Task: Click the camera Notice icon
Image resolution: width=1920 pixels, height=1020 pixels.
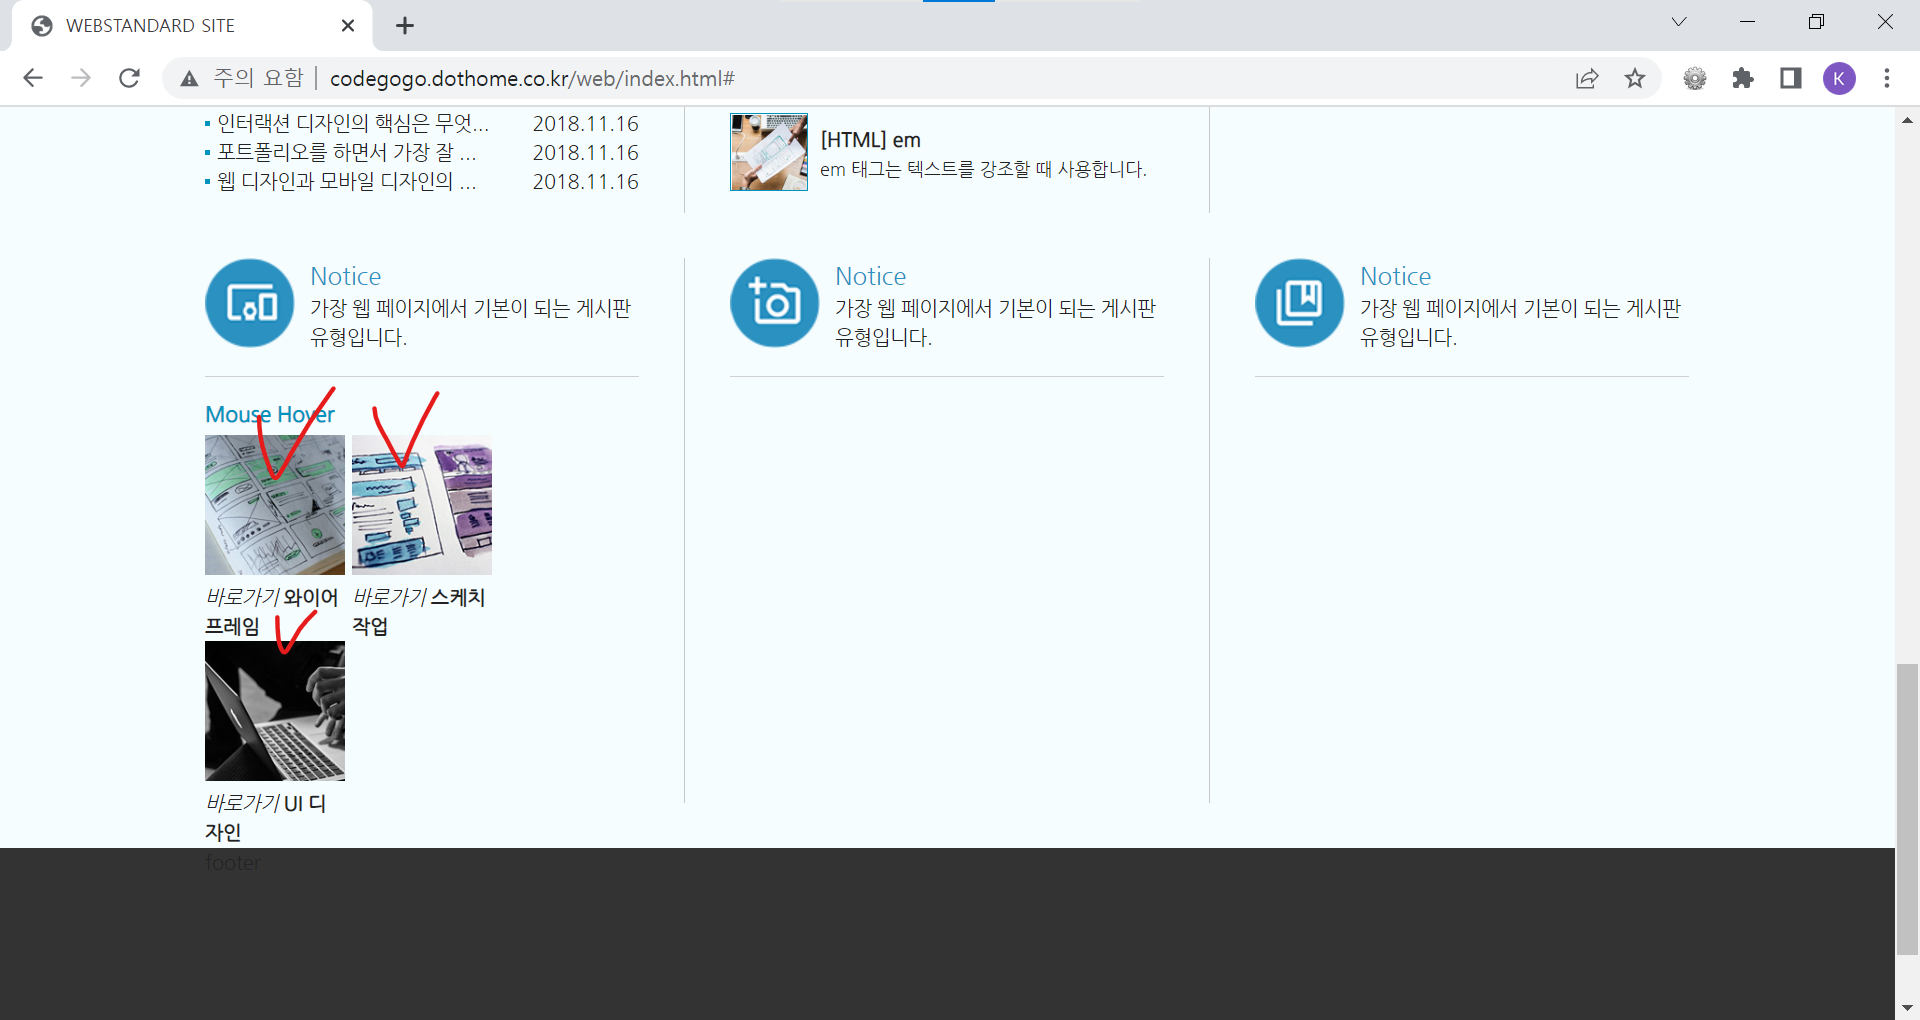Action: click(x=775, y=303)
